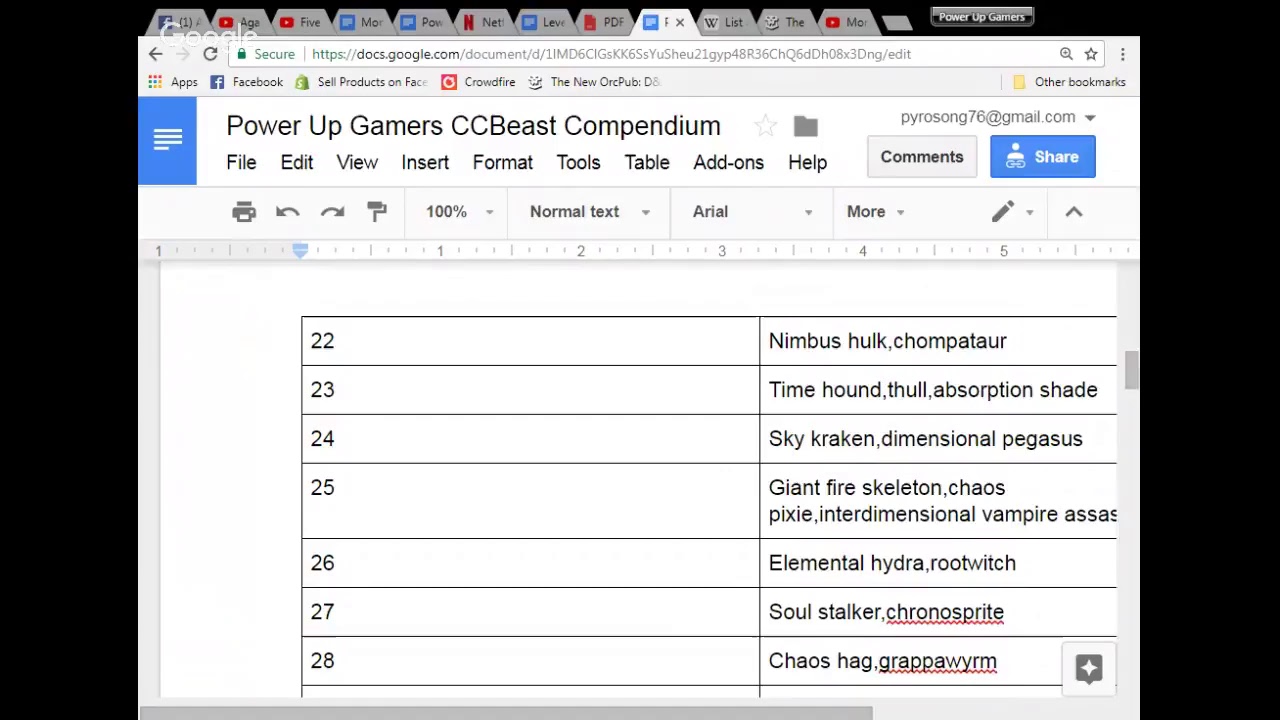Undo the last edit
Screen dimensions: 1280x720
click(288, 212)
